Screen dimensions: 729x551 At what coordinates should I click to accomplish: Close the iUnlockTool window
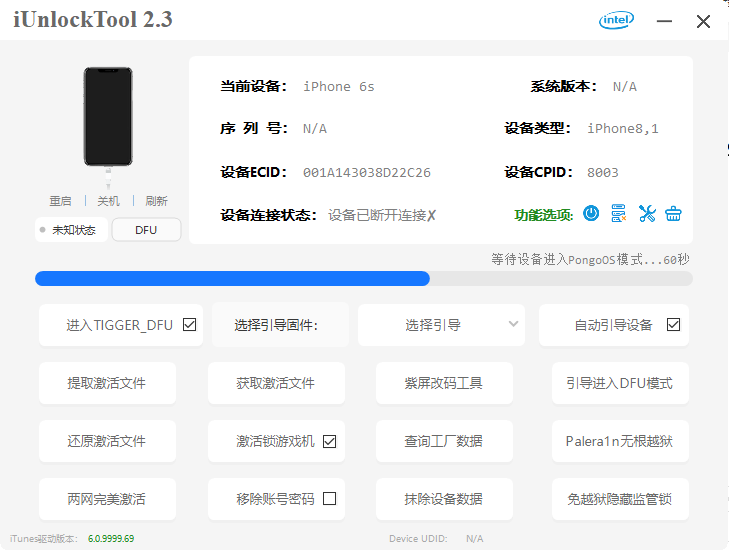coord(703,21)
